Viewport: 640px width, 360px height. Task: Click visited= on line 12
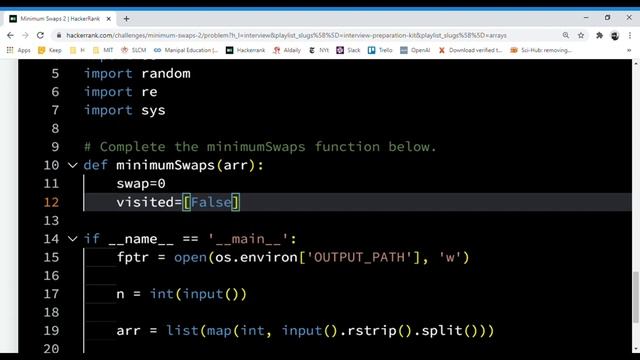coord(149,202)
